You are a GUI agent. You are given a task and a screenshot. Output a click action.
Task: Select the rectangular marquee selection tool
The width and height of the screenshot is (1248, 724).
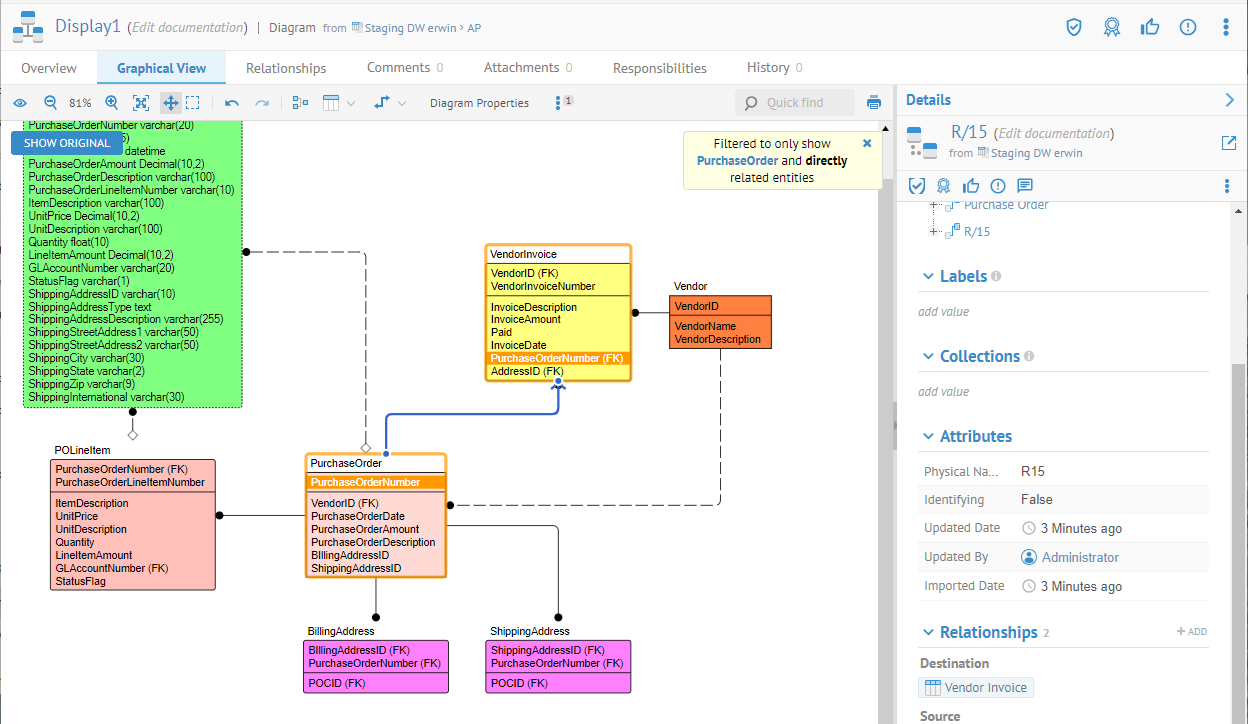tap(193, 103)
